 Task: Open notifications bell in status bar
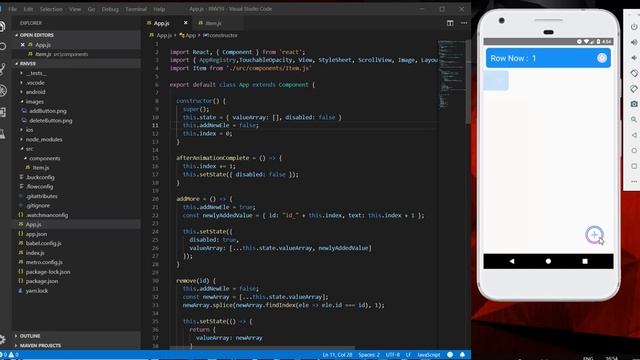coord(462,355)
